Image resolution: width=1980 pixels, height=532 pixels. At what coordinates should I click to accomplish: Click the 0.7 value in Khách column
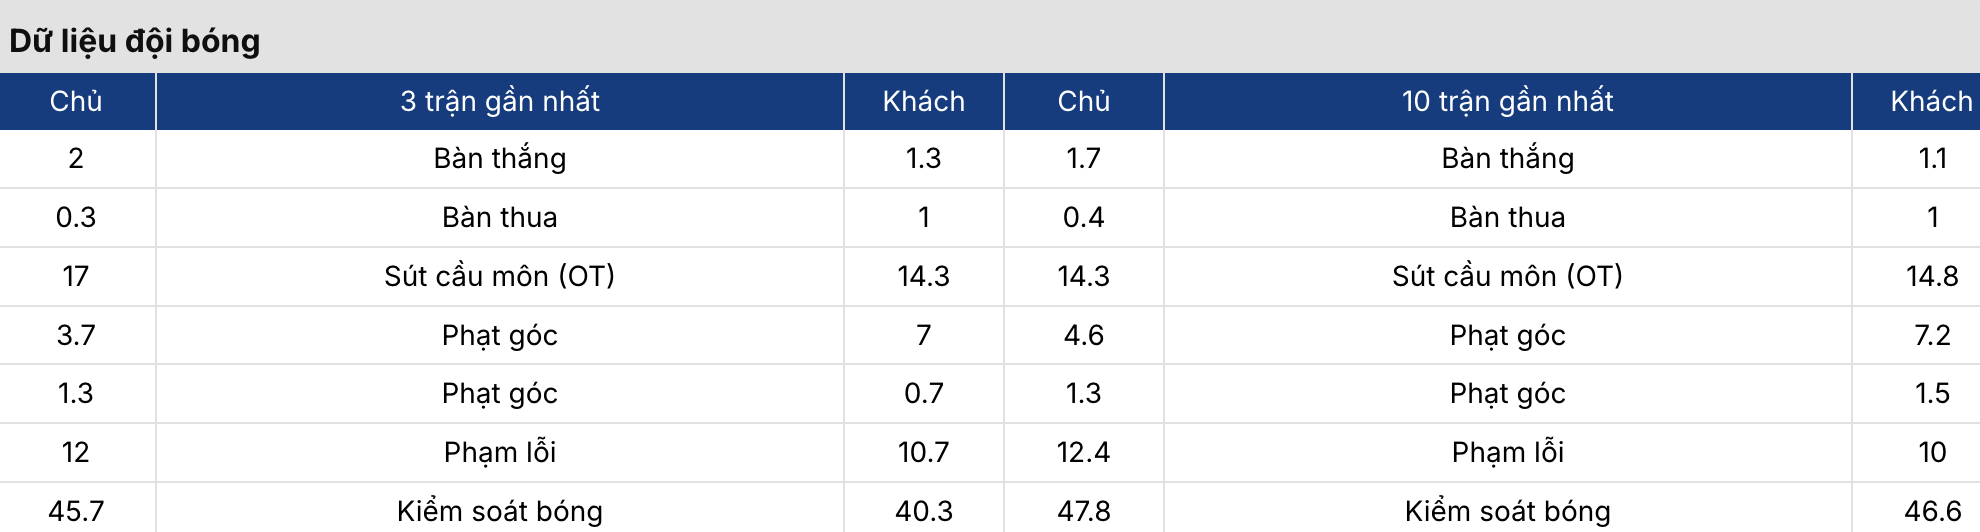coord(924,393)
